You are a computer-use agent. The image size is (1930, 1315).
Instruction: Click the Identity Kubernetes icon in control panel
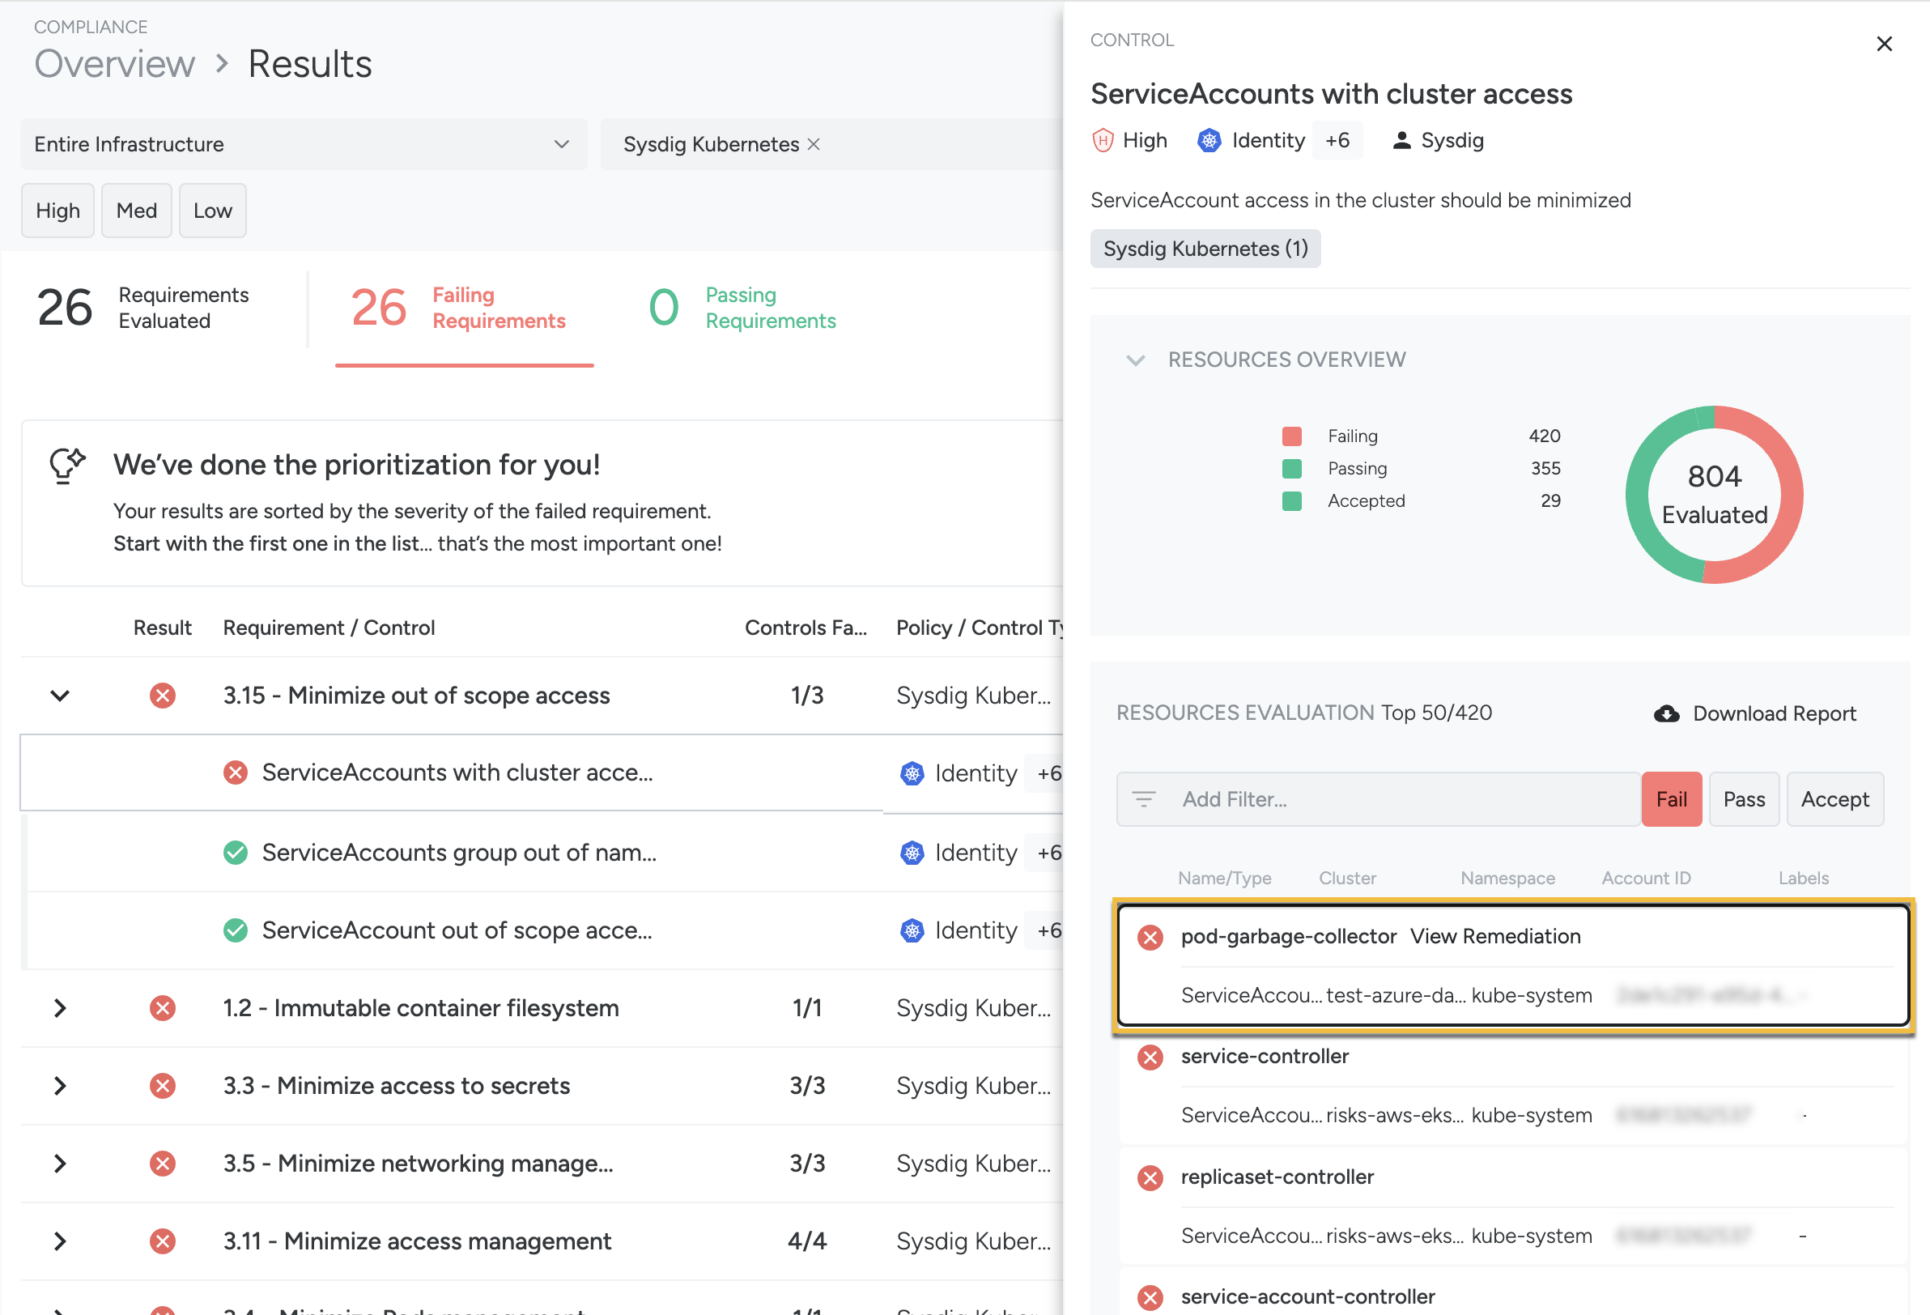[x=1209, y=141]
